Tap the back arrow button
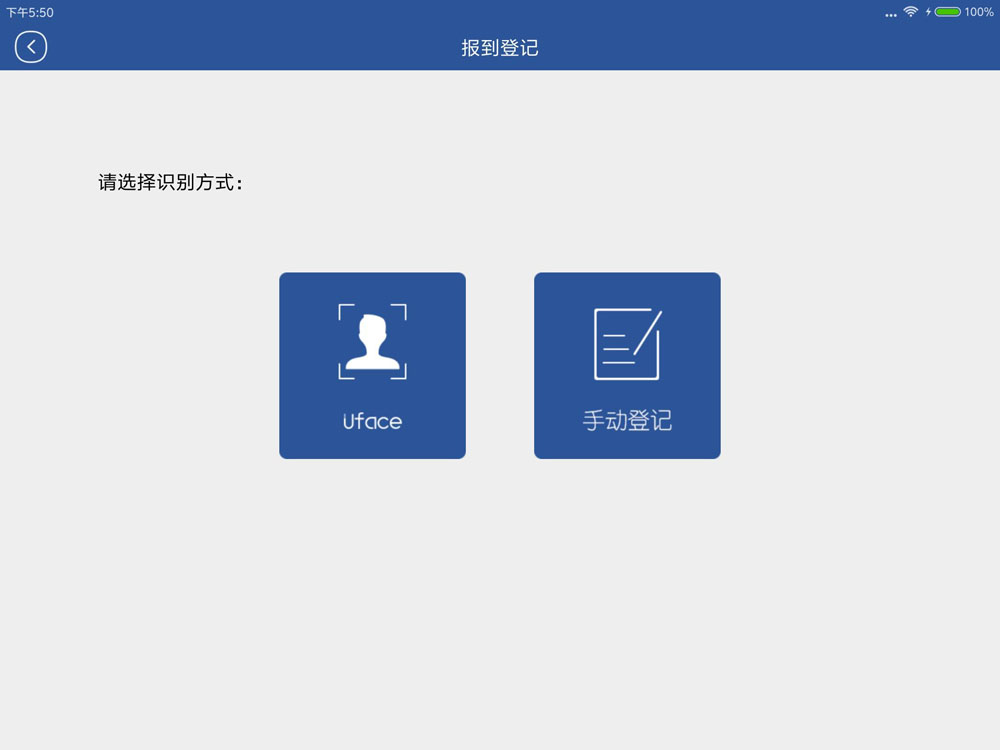This screenshot has height=750, width=1000. [x=31, y=47]
